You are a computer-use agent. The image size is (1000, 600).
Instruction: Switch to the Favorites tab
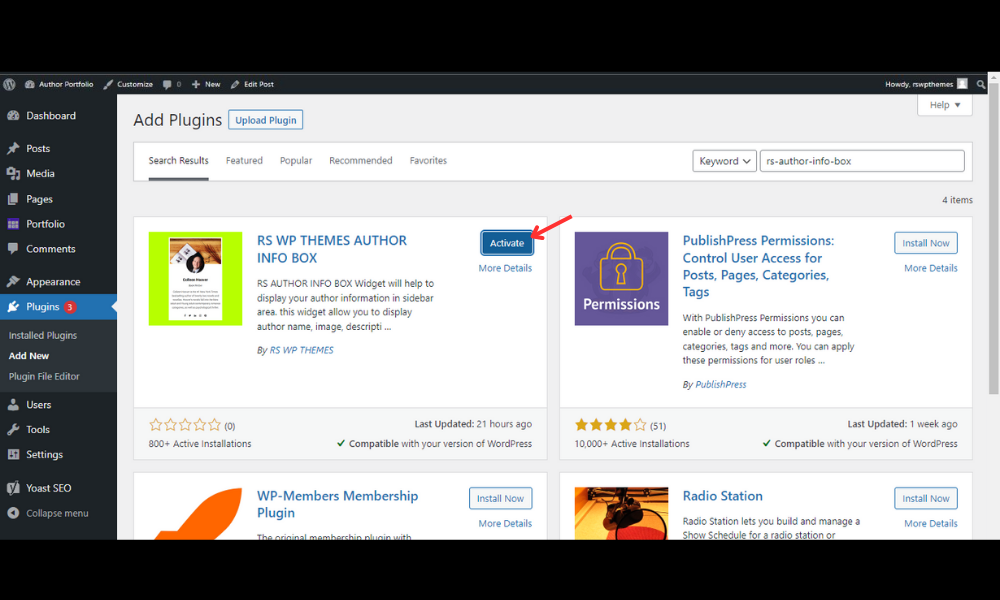click(x=428, y=161)
